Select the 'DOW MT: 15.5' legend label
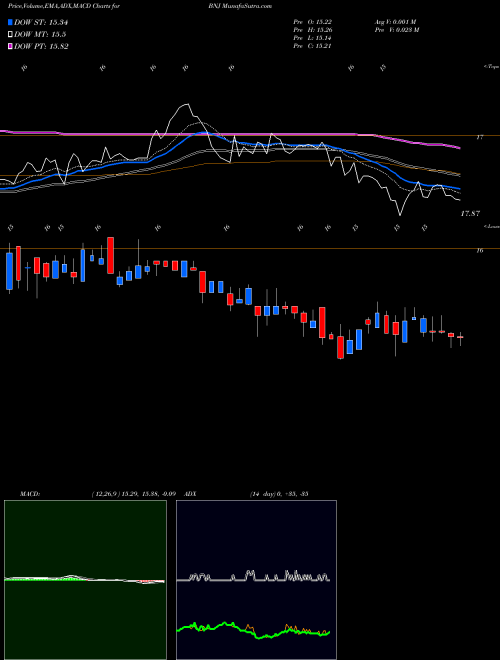This screenshot has width=500, height=660. coord(40,35)
